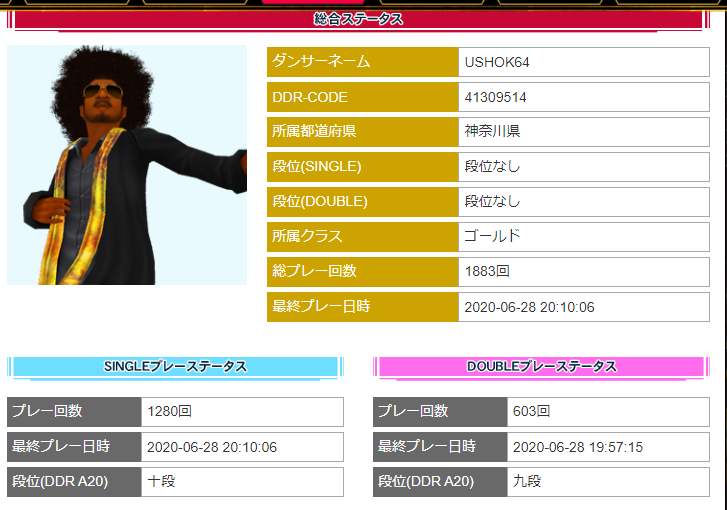Select the DDR-CODE value 41309514
Screen dimensions: 727x510
pyautogui.click(x=495, y=97)
